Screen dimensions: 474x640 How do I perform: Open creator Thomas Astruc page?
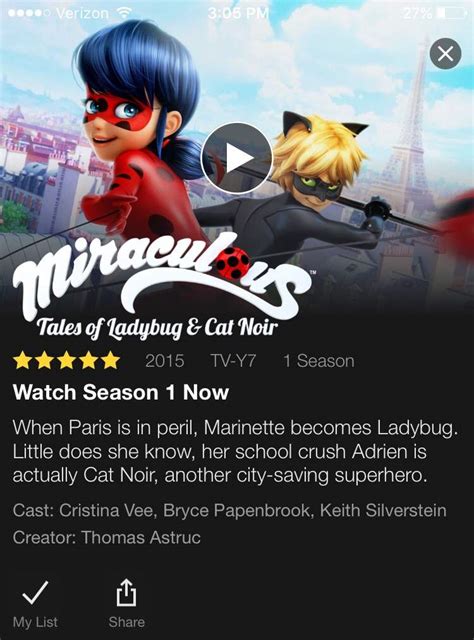[141, 538]
